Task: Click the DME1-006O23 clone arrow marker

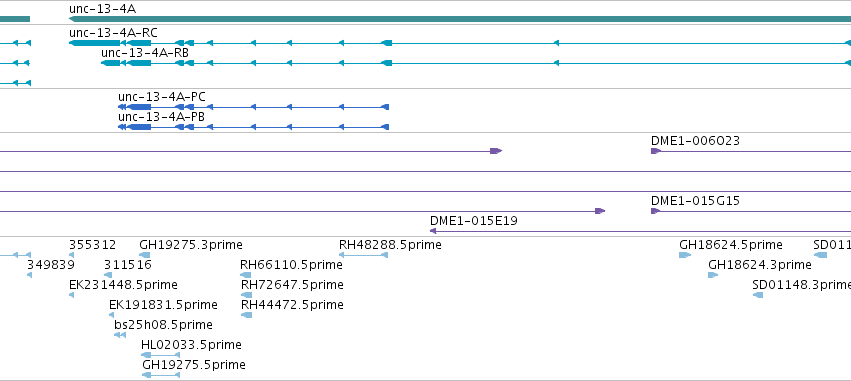Action: 656,151
